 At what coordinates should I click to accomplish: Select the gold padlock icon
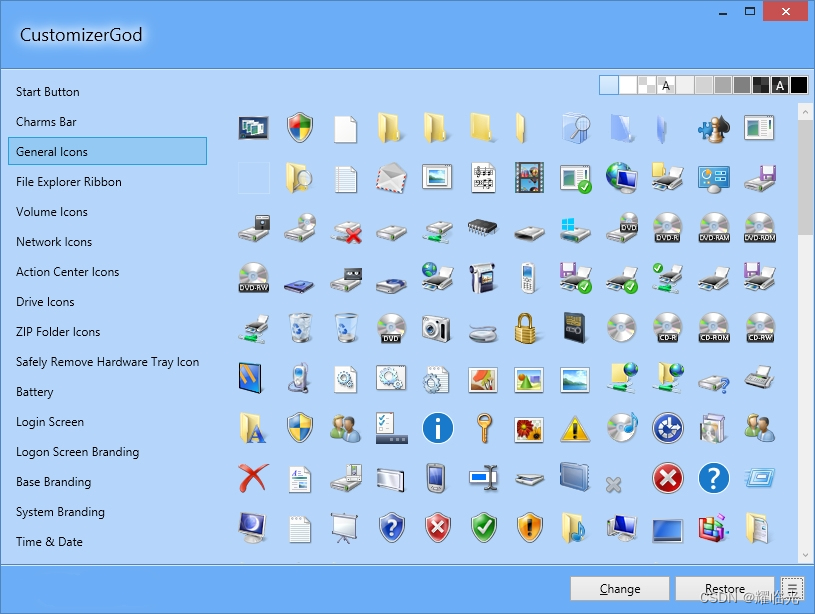(x=525, y=329)
